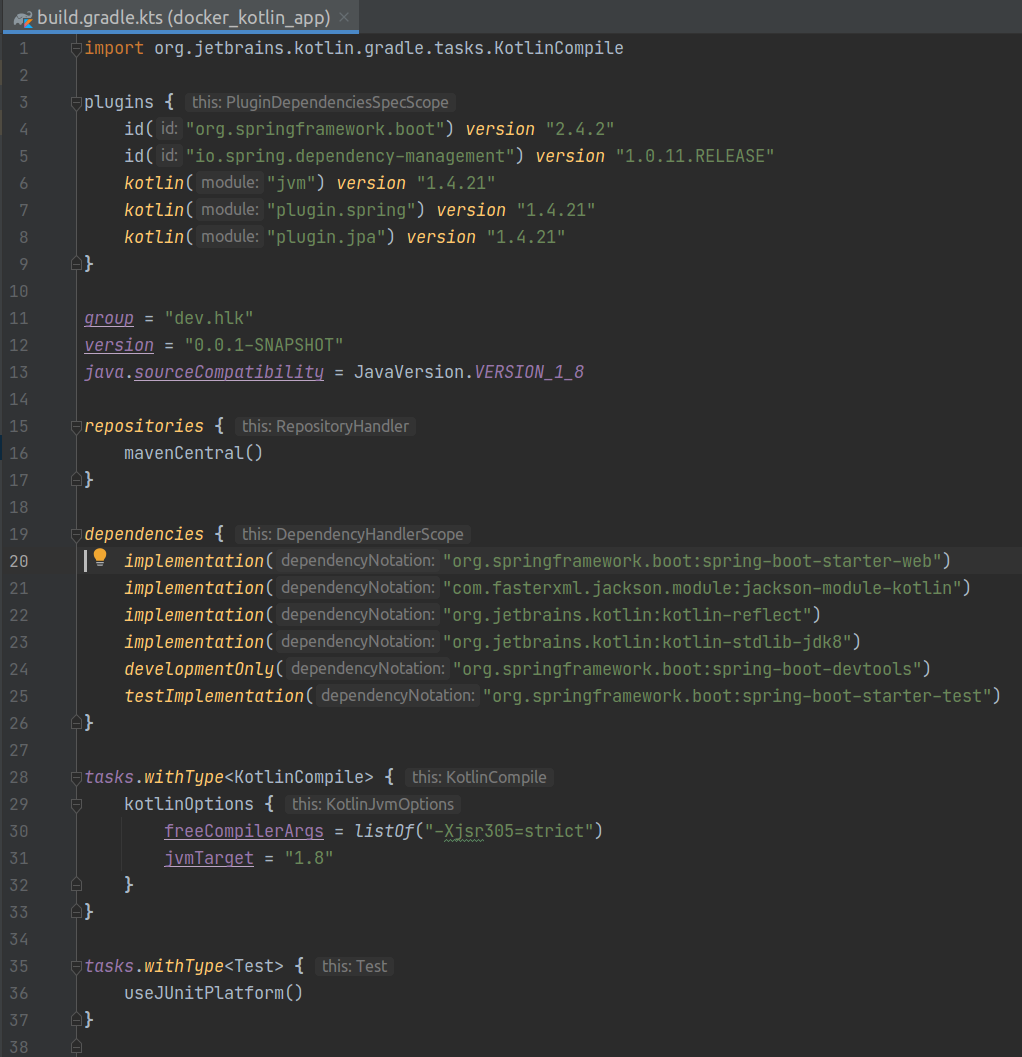Click the Gradle file icon in the tab
The width and height of the screenshot is (1022, 1057).
tap(22, 18)
